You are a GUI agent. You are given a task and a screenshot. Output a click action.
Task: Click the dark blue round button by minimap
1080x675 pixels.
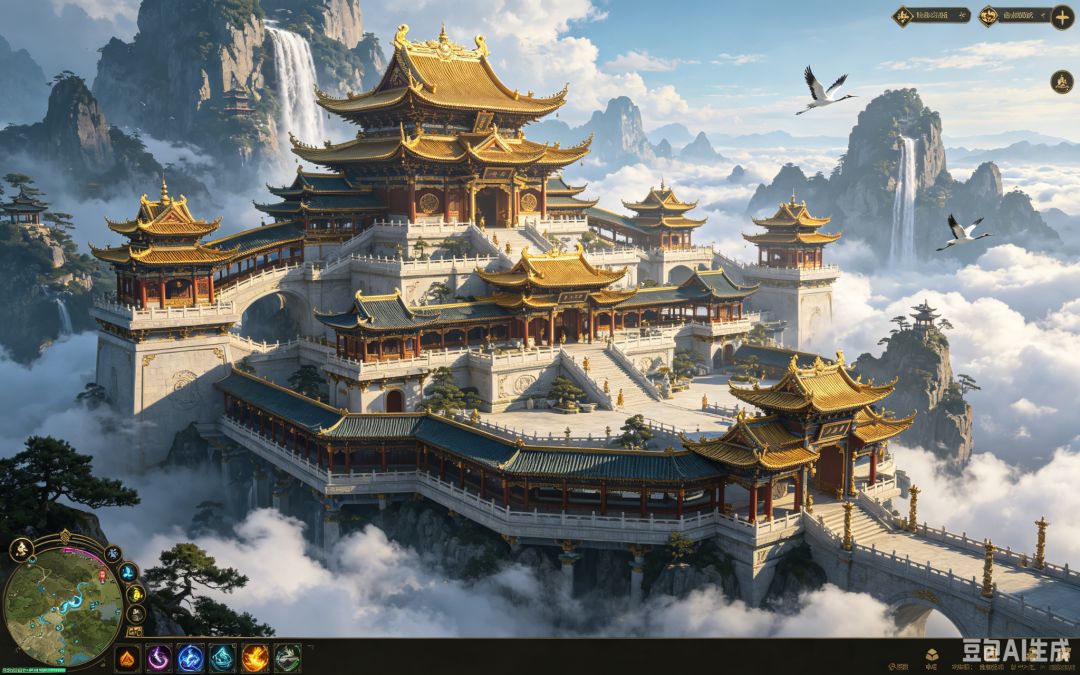(113, 554)
